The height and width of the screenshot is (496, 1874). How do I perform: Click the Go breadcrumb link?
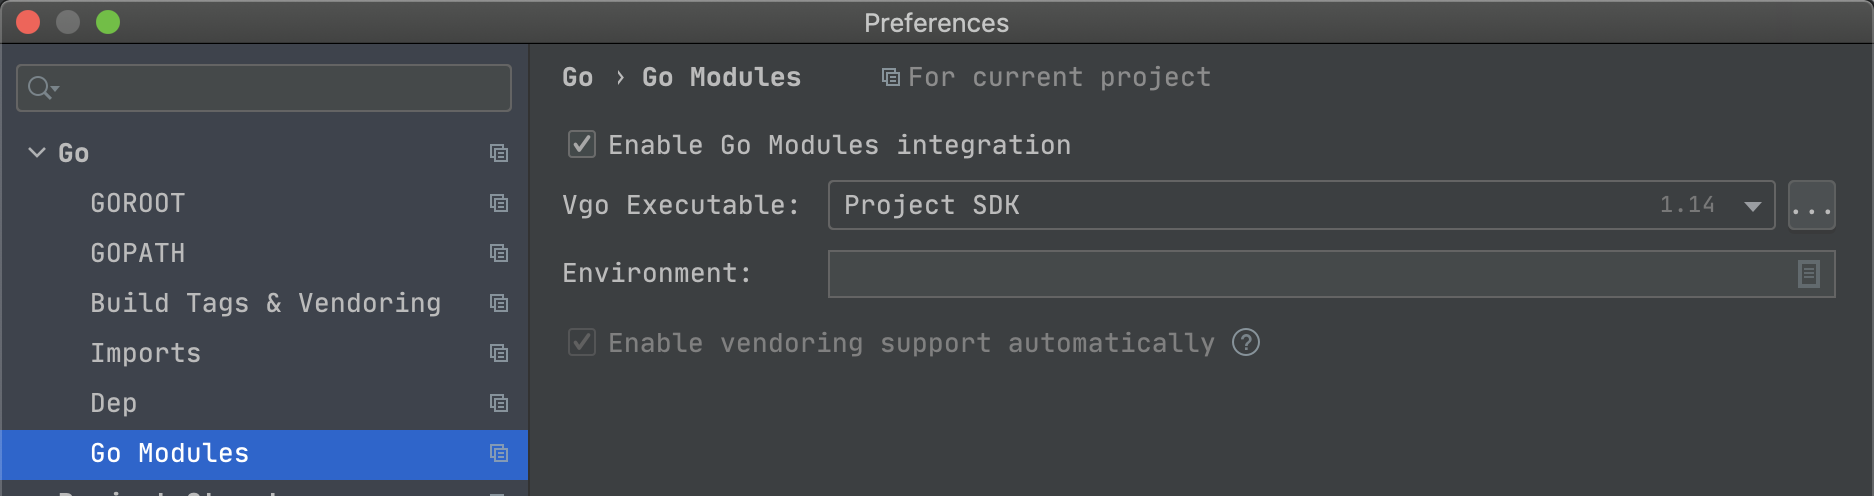pyautogui.click(x=578, y=77)
